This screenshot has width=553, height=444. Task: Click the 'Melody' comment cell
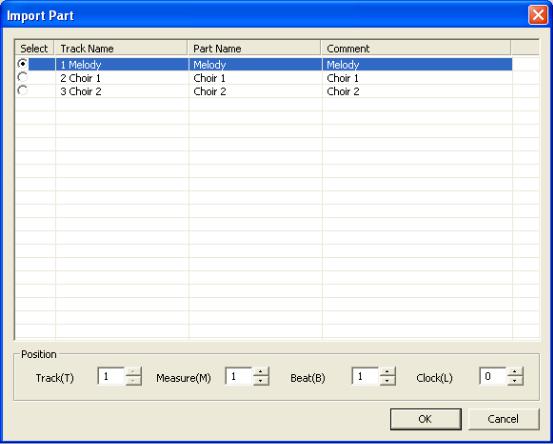coord(417,65)
